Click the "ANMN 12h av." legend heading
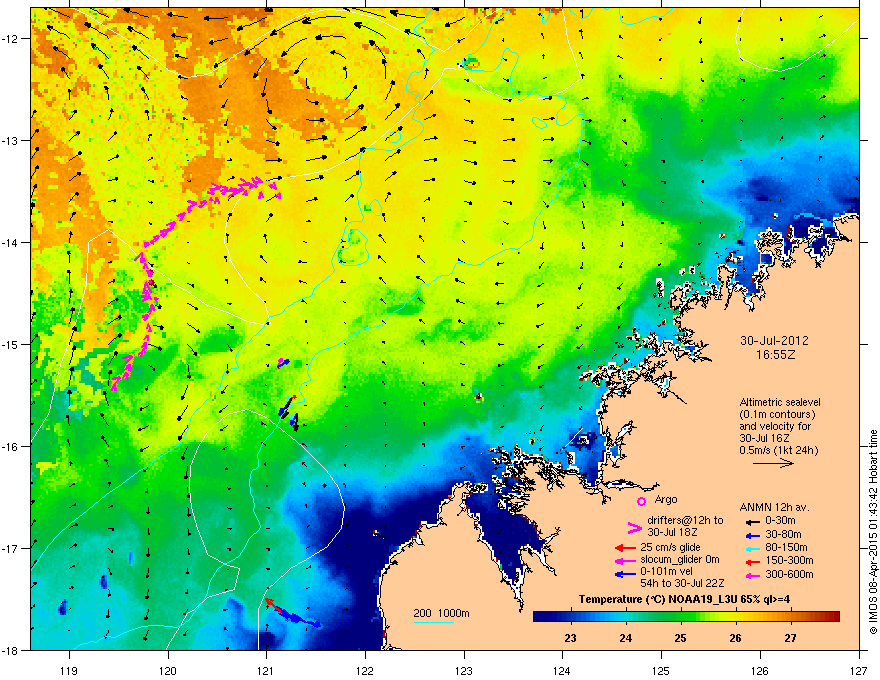This screenshot has height=680, width=880. tap(774, 507)
